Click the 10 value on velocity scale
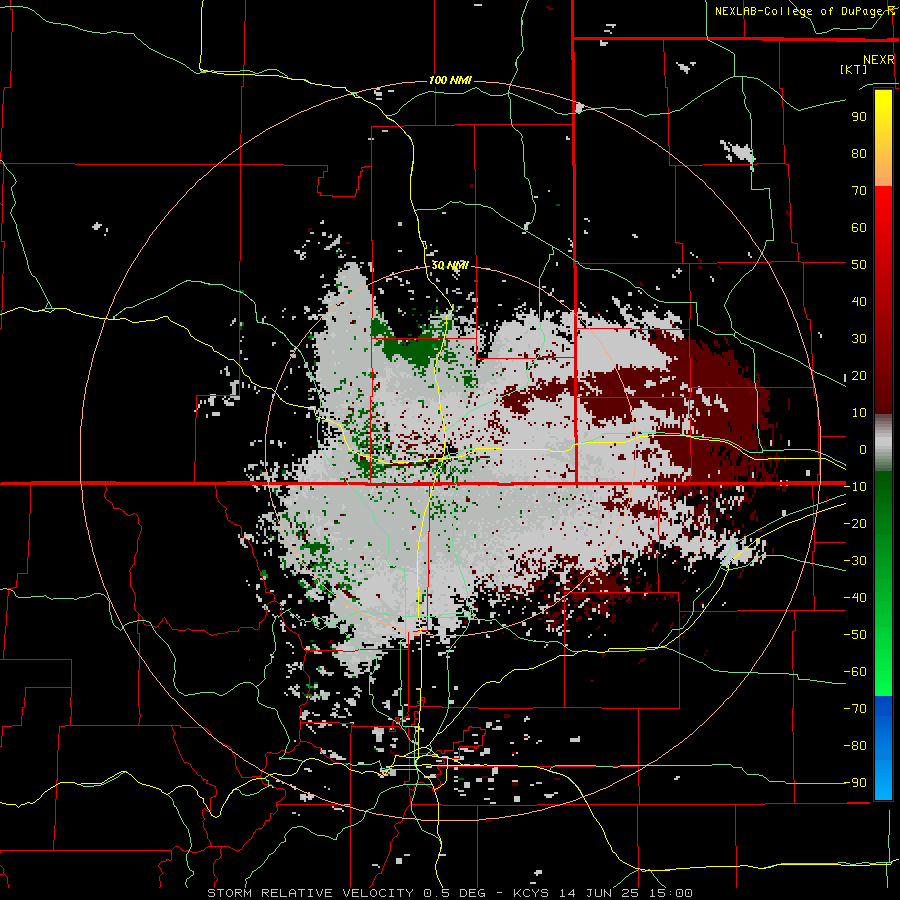Screen dimensions: 900x900 859,413
